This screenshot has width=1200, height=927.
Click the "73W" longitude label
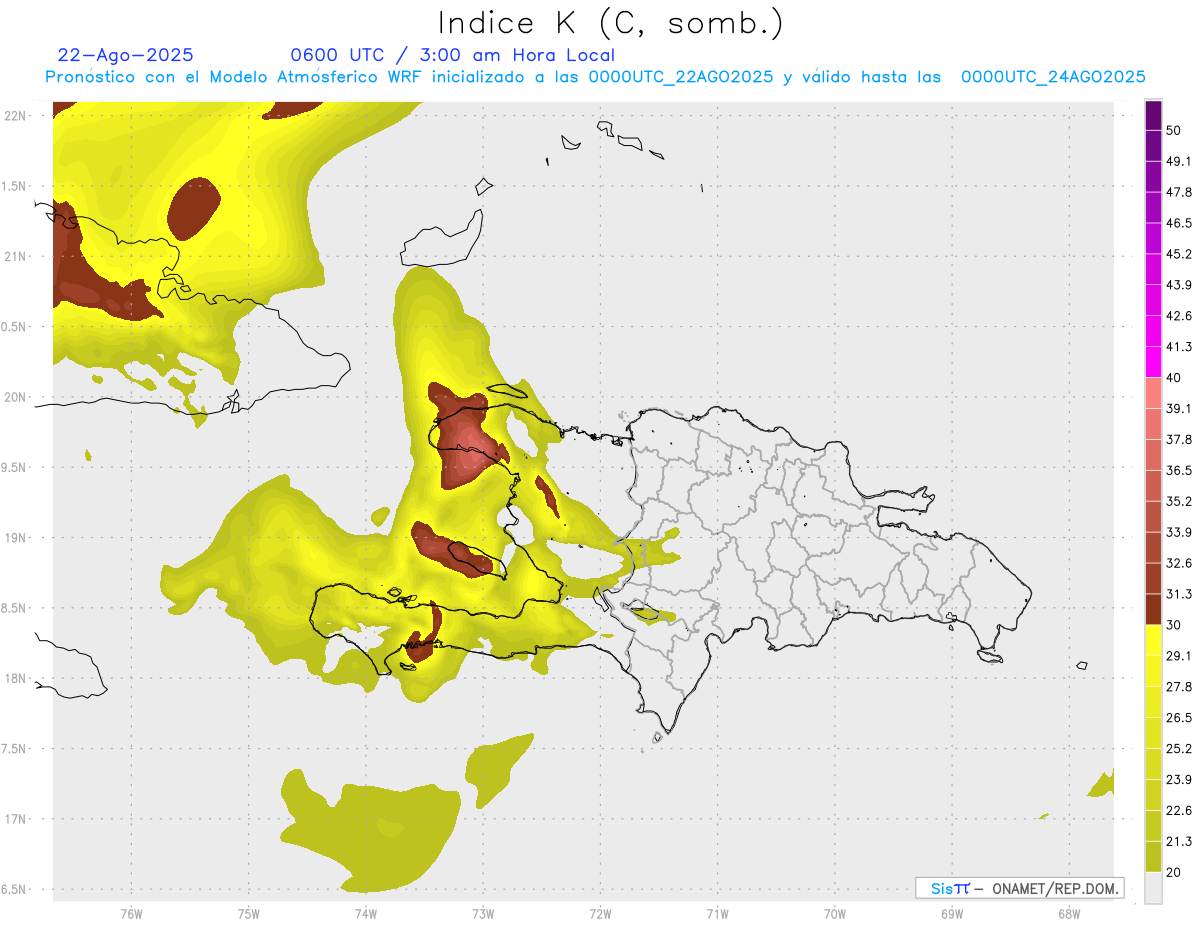(483, 913)
